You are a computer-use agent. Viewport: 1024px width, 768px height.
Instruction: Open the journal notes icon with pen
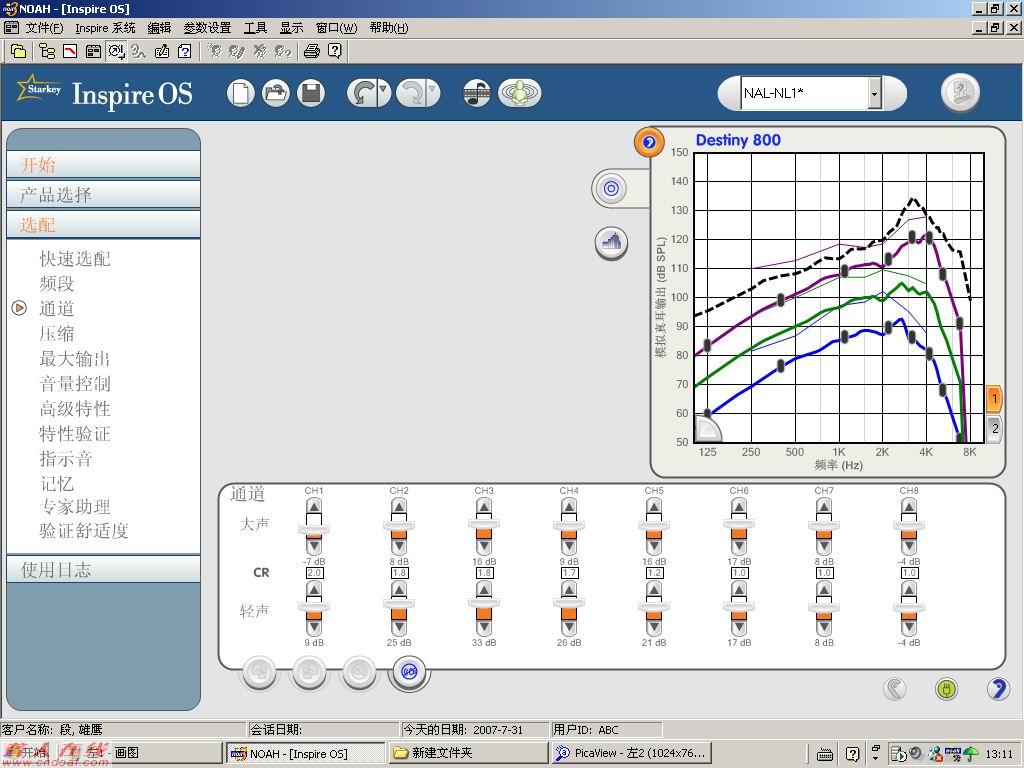(x=162, y=51)
